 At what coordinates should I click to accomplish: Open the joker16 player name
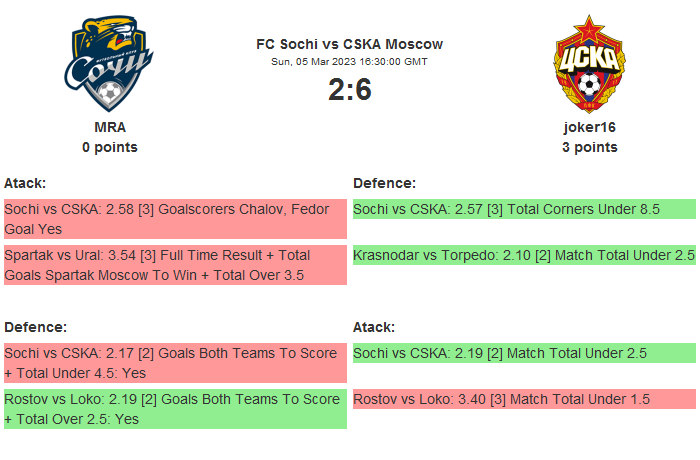[589, 127]
